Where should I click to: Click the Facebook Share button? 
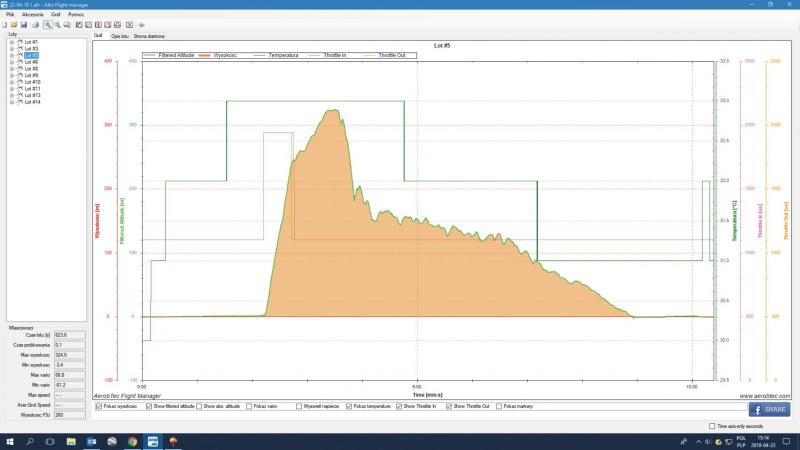pos(769,409)
